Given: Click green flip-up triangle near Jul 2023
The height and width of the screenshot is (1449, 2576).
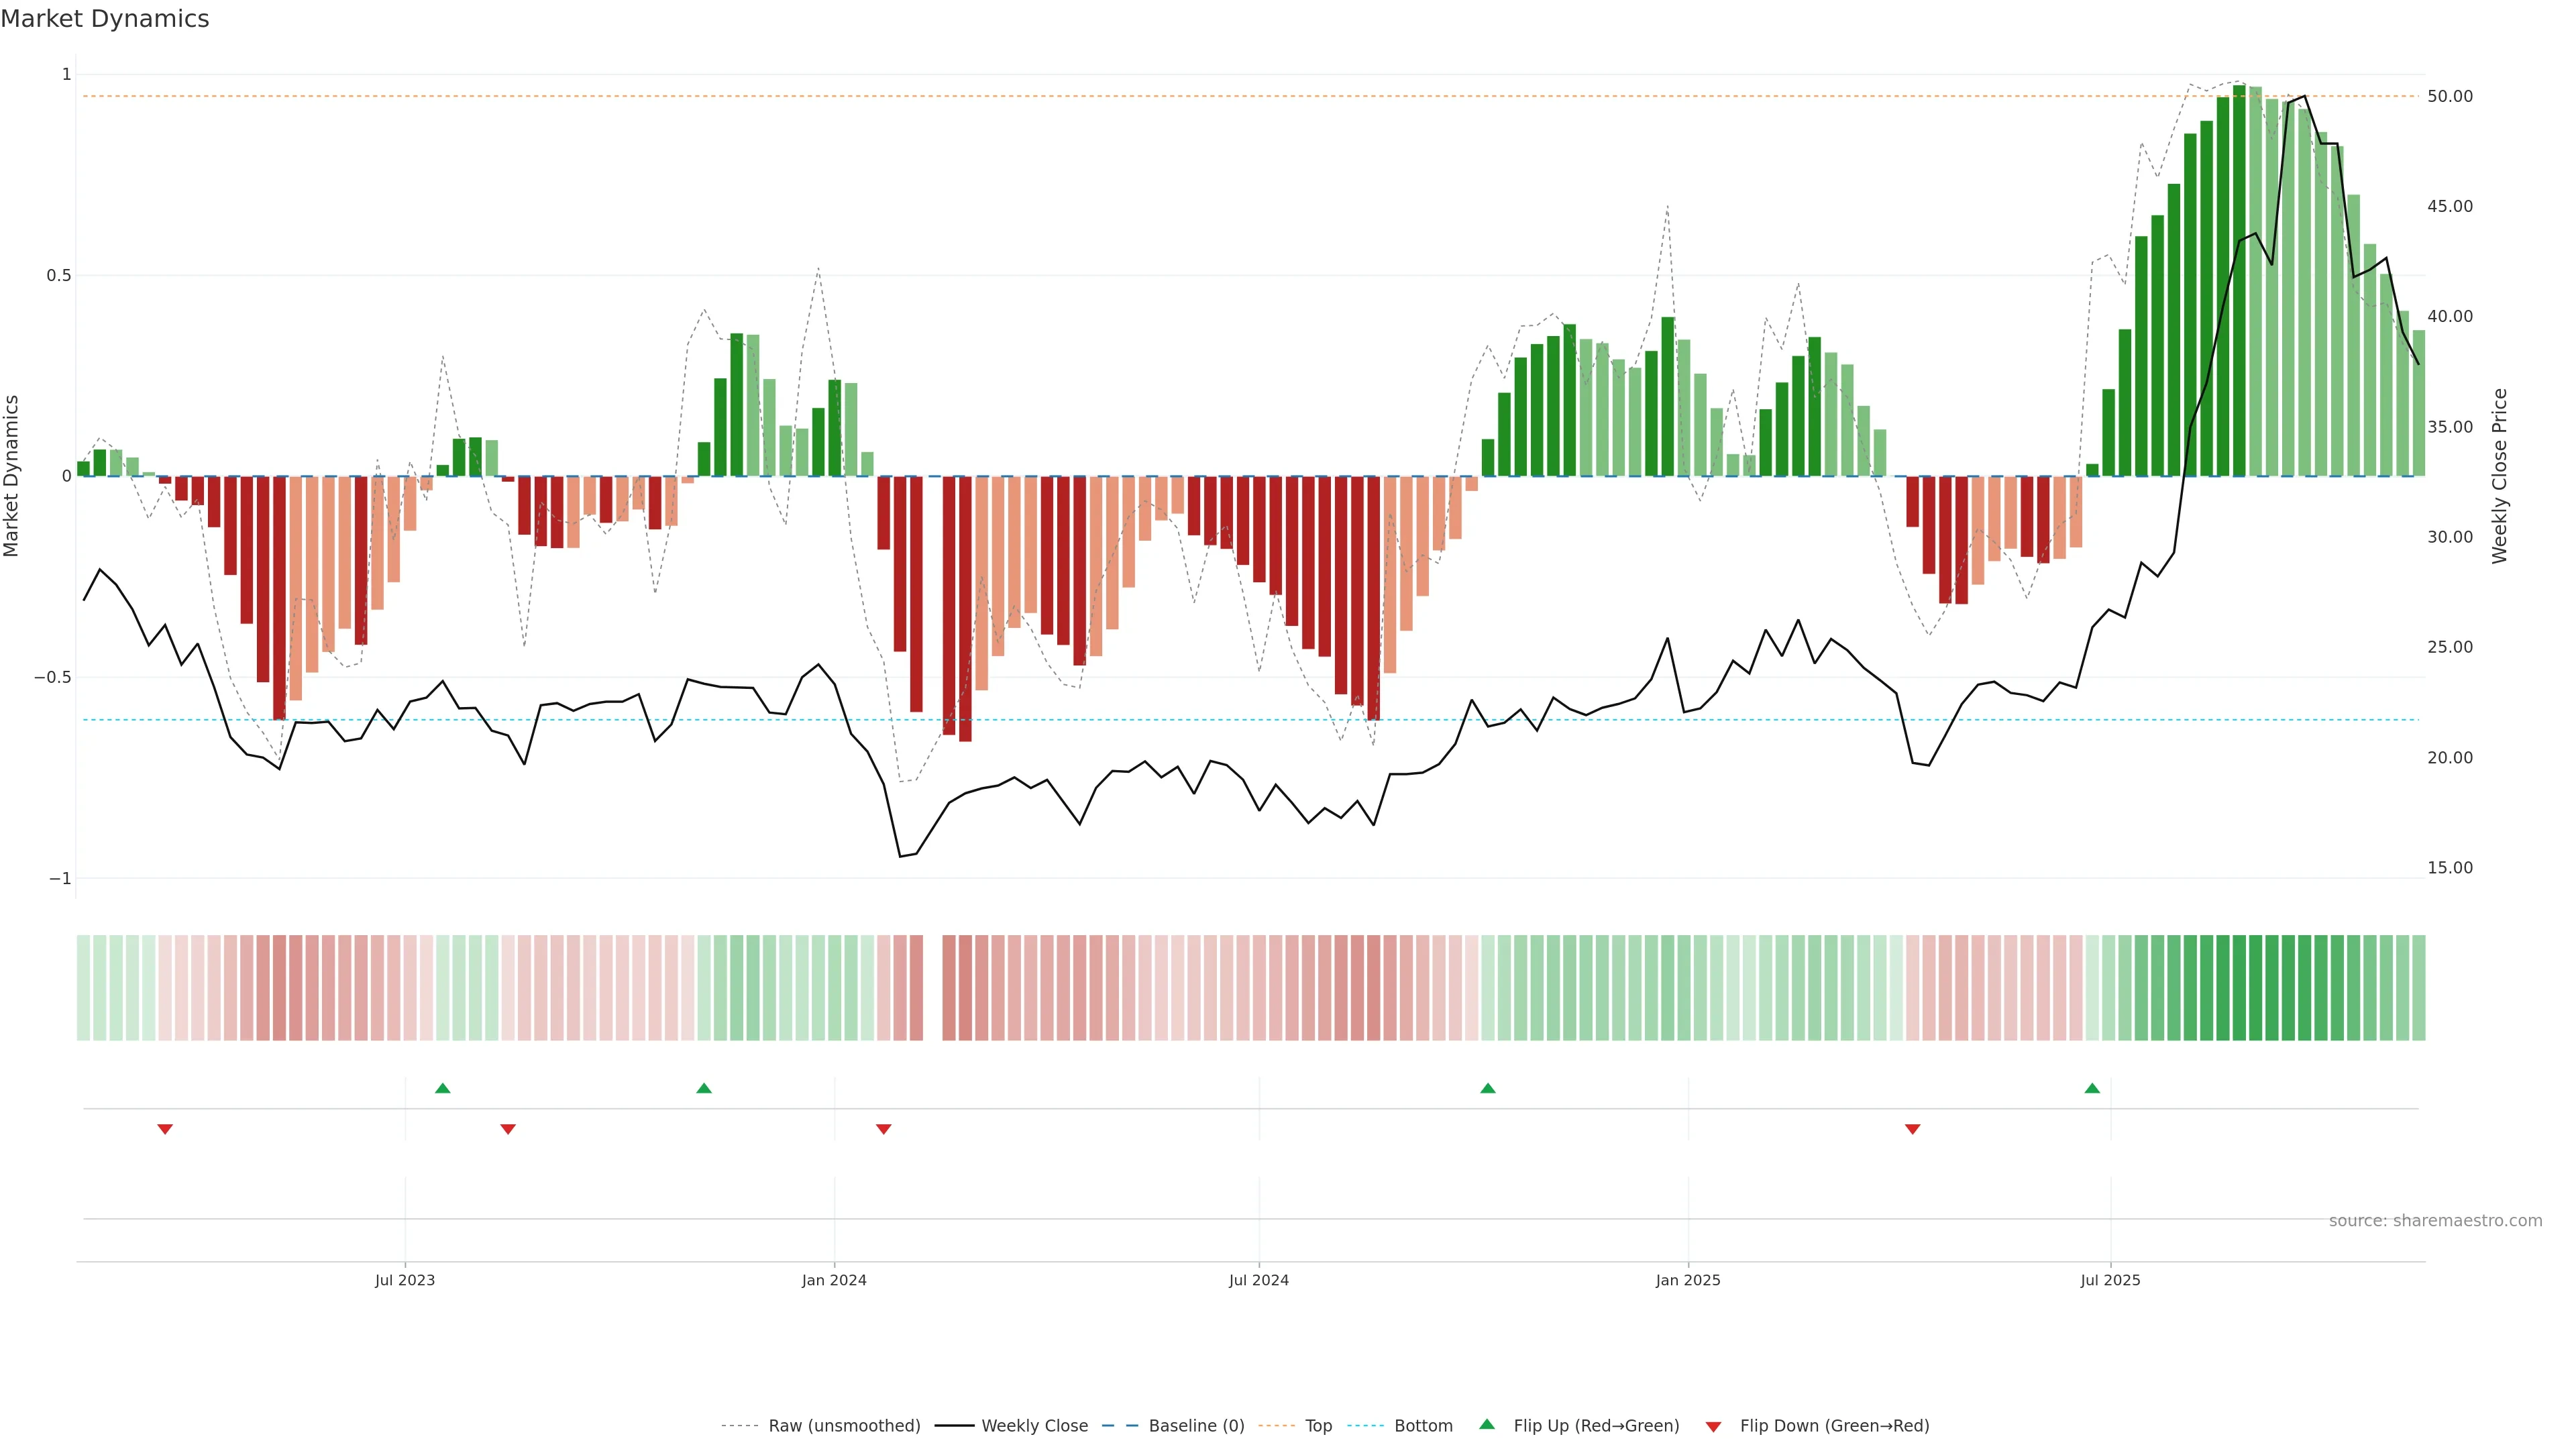Looking at the screenshot, I should 443,1088.
